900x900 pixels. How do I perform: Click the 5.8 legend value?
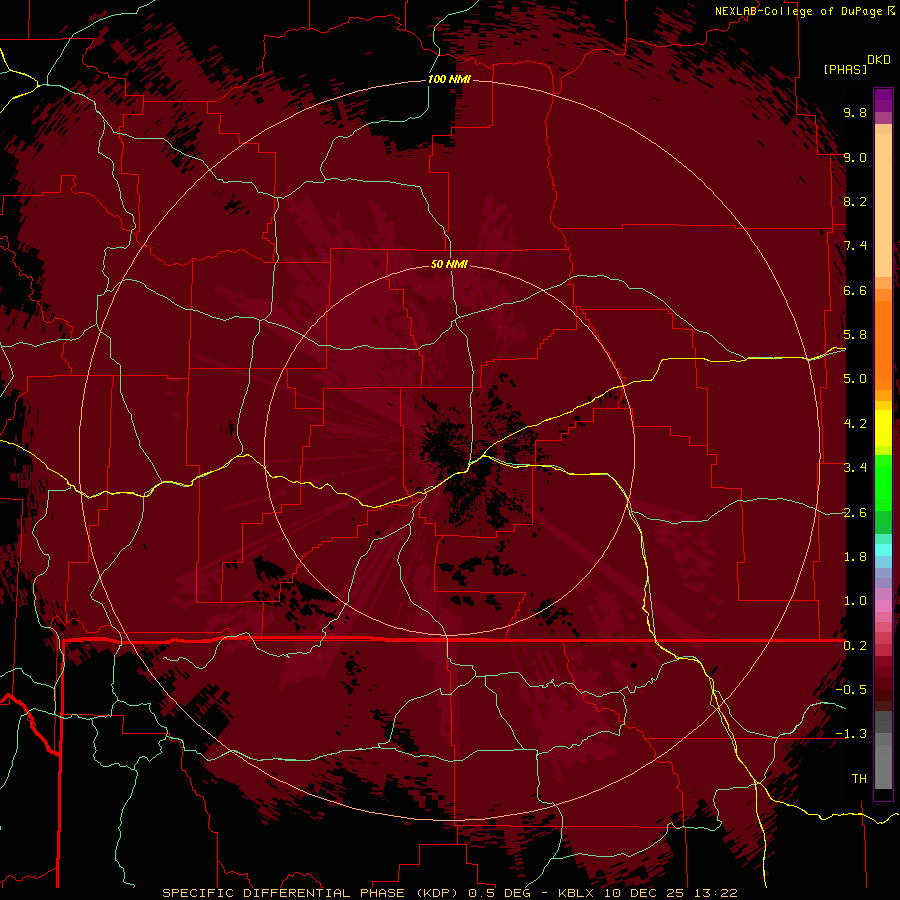pyautogui.click(x=855, y=335)
